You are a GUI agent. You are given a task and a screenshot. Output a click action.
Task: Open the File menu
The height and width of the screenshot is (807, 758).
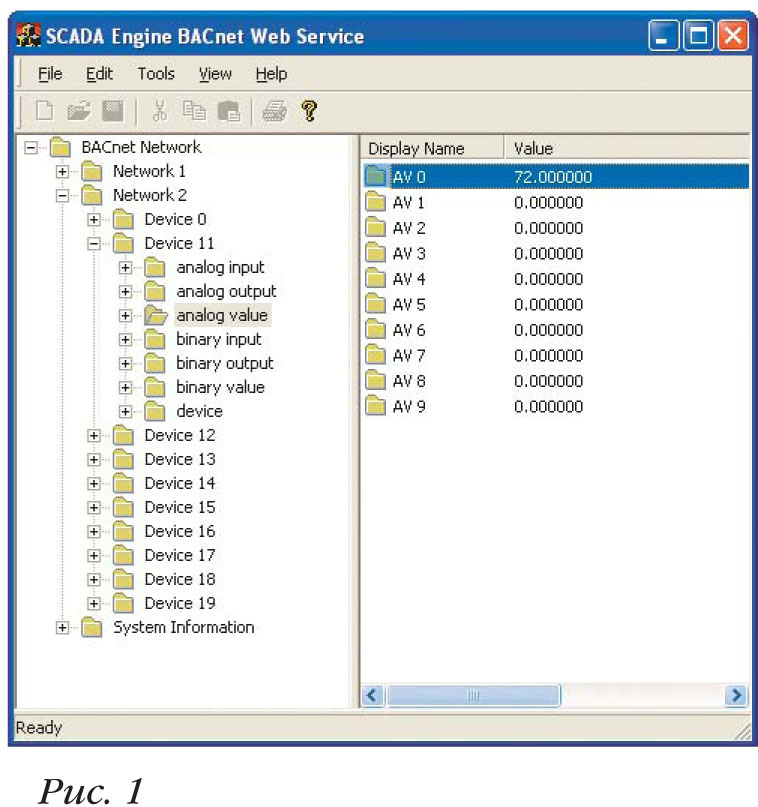tap(50, 74)
